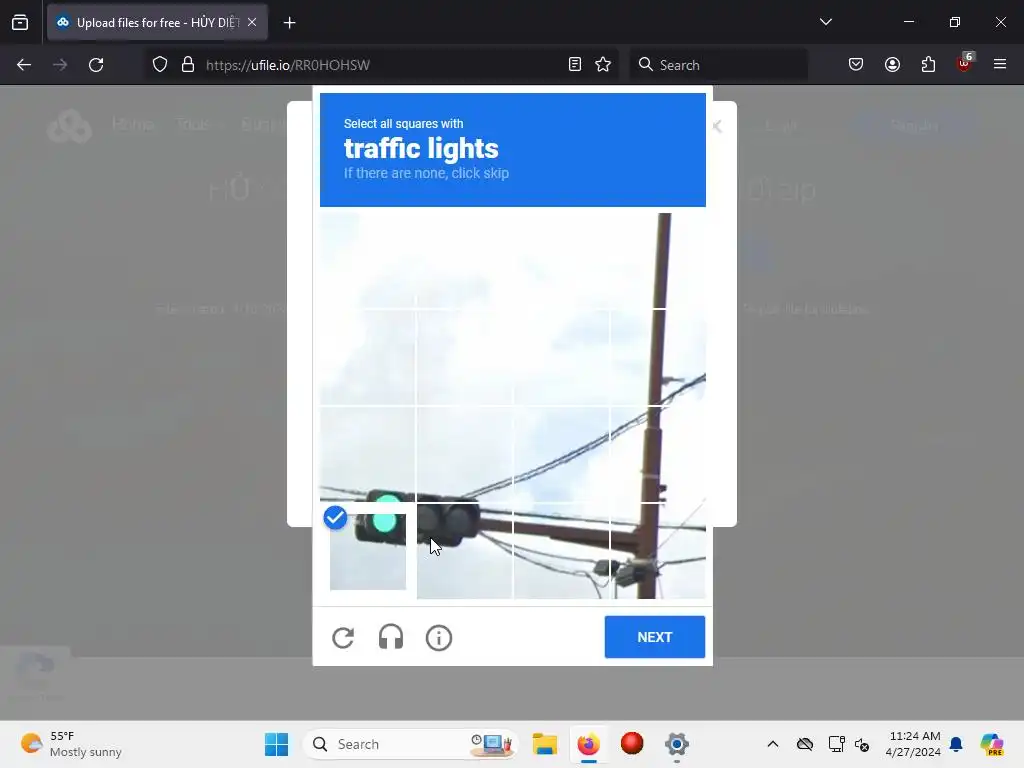Open the Firefox account icon
The width and height of the screenshot is (1024, 768).
pos(892,65)
